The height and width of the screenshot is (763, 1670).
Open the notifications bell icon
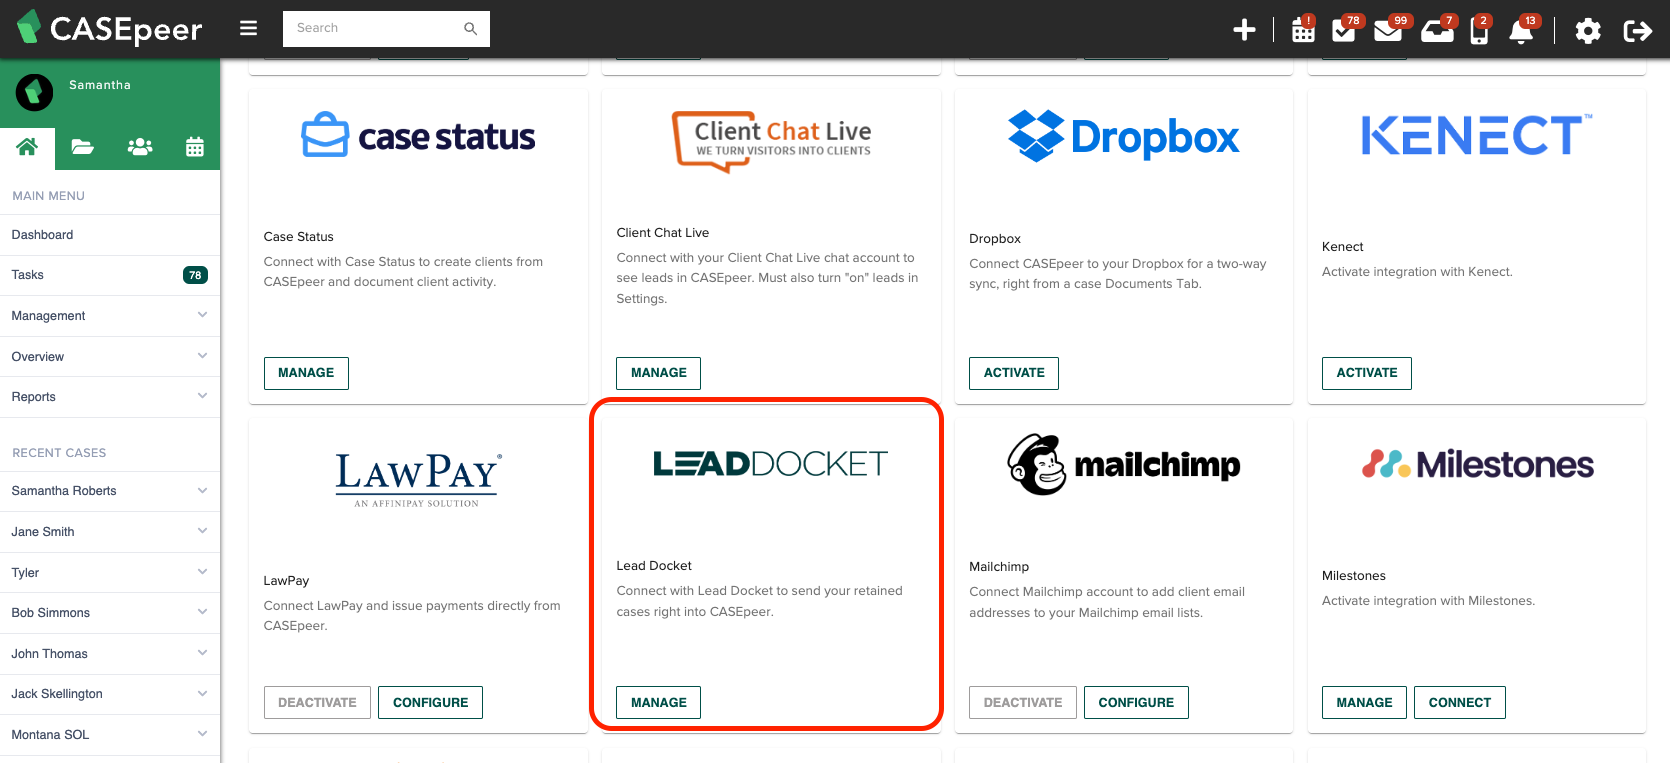tap(1522, 30)
